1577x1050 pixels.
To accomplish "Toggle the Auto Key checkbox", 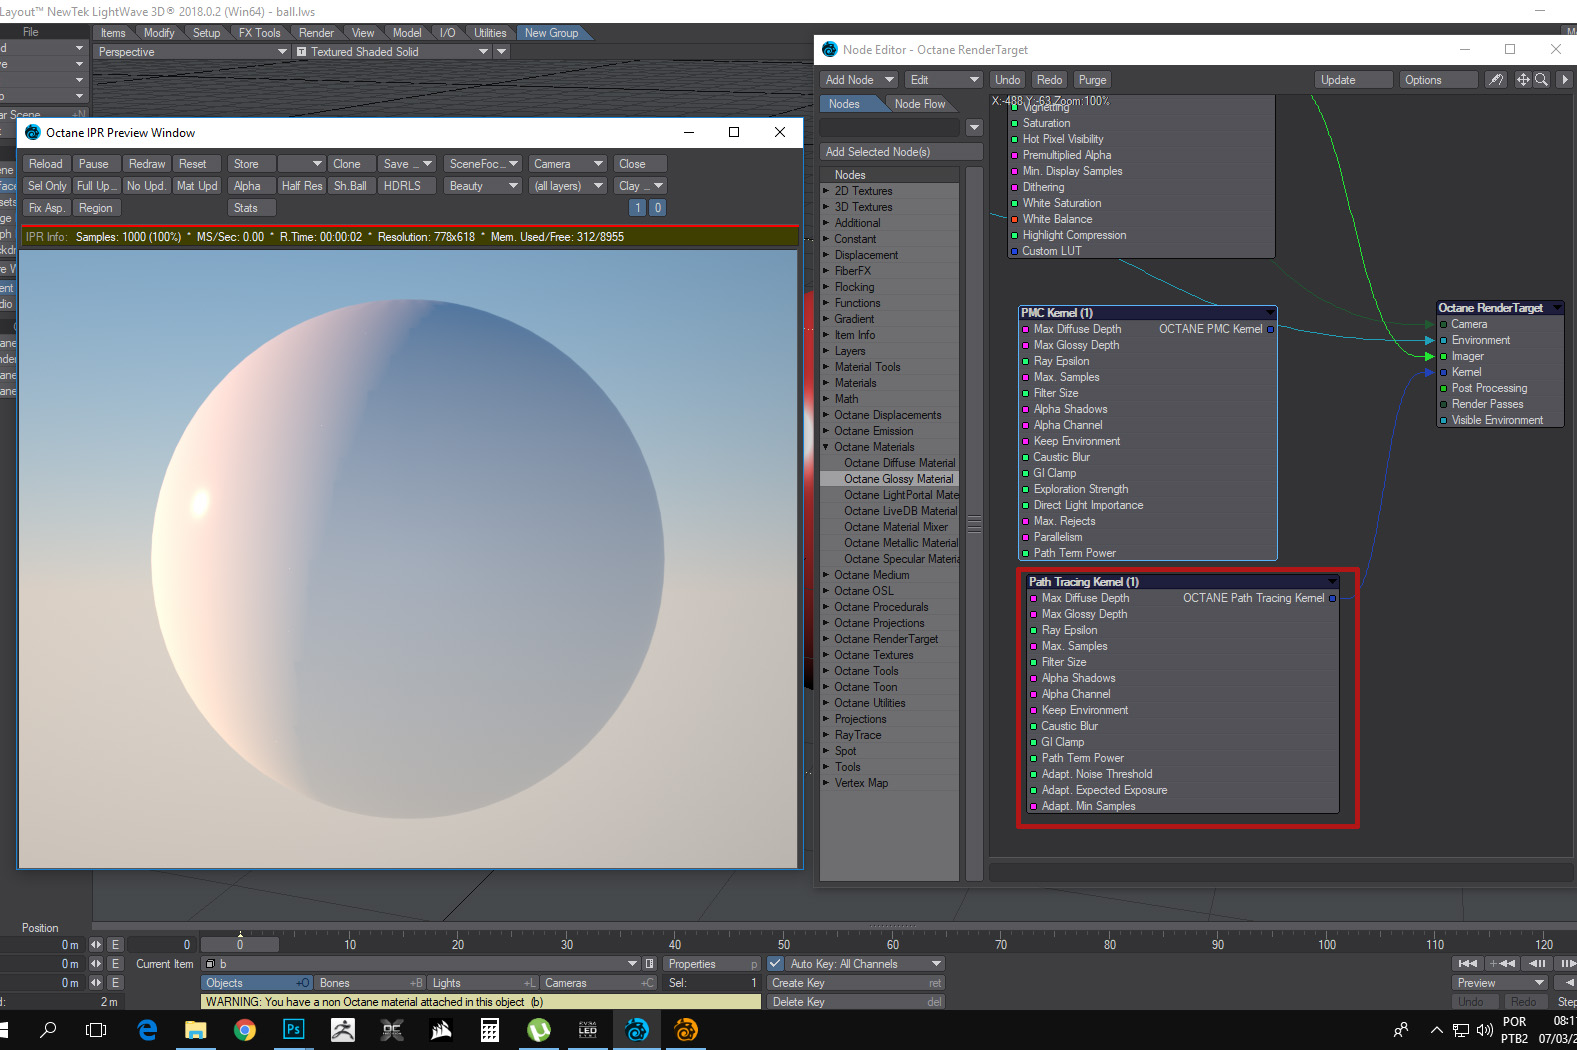I will [775, 964].
